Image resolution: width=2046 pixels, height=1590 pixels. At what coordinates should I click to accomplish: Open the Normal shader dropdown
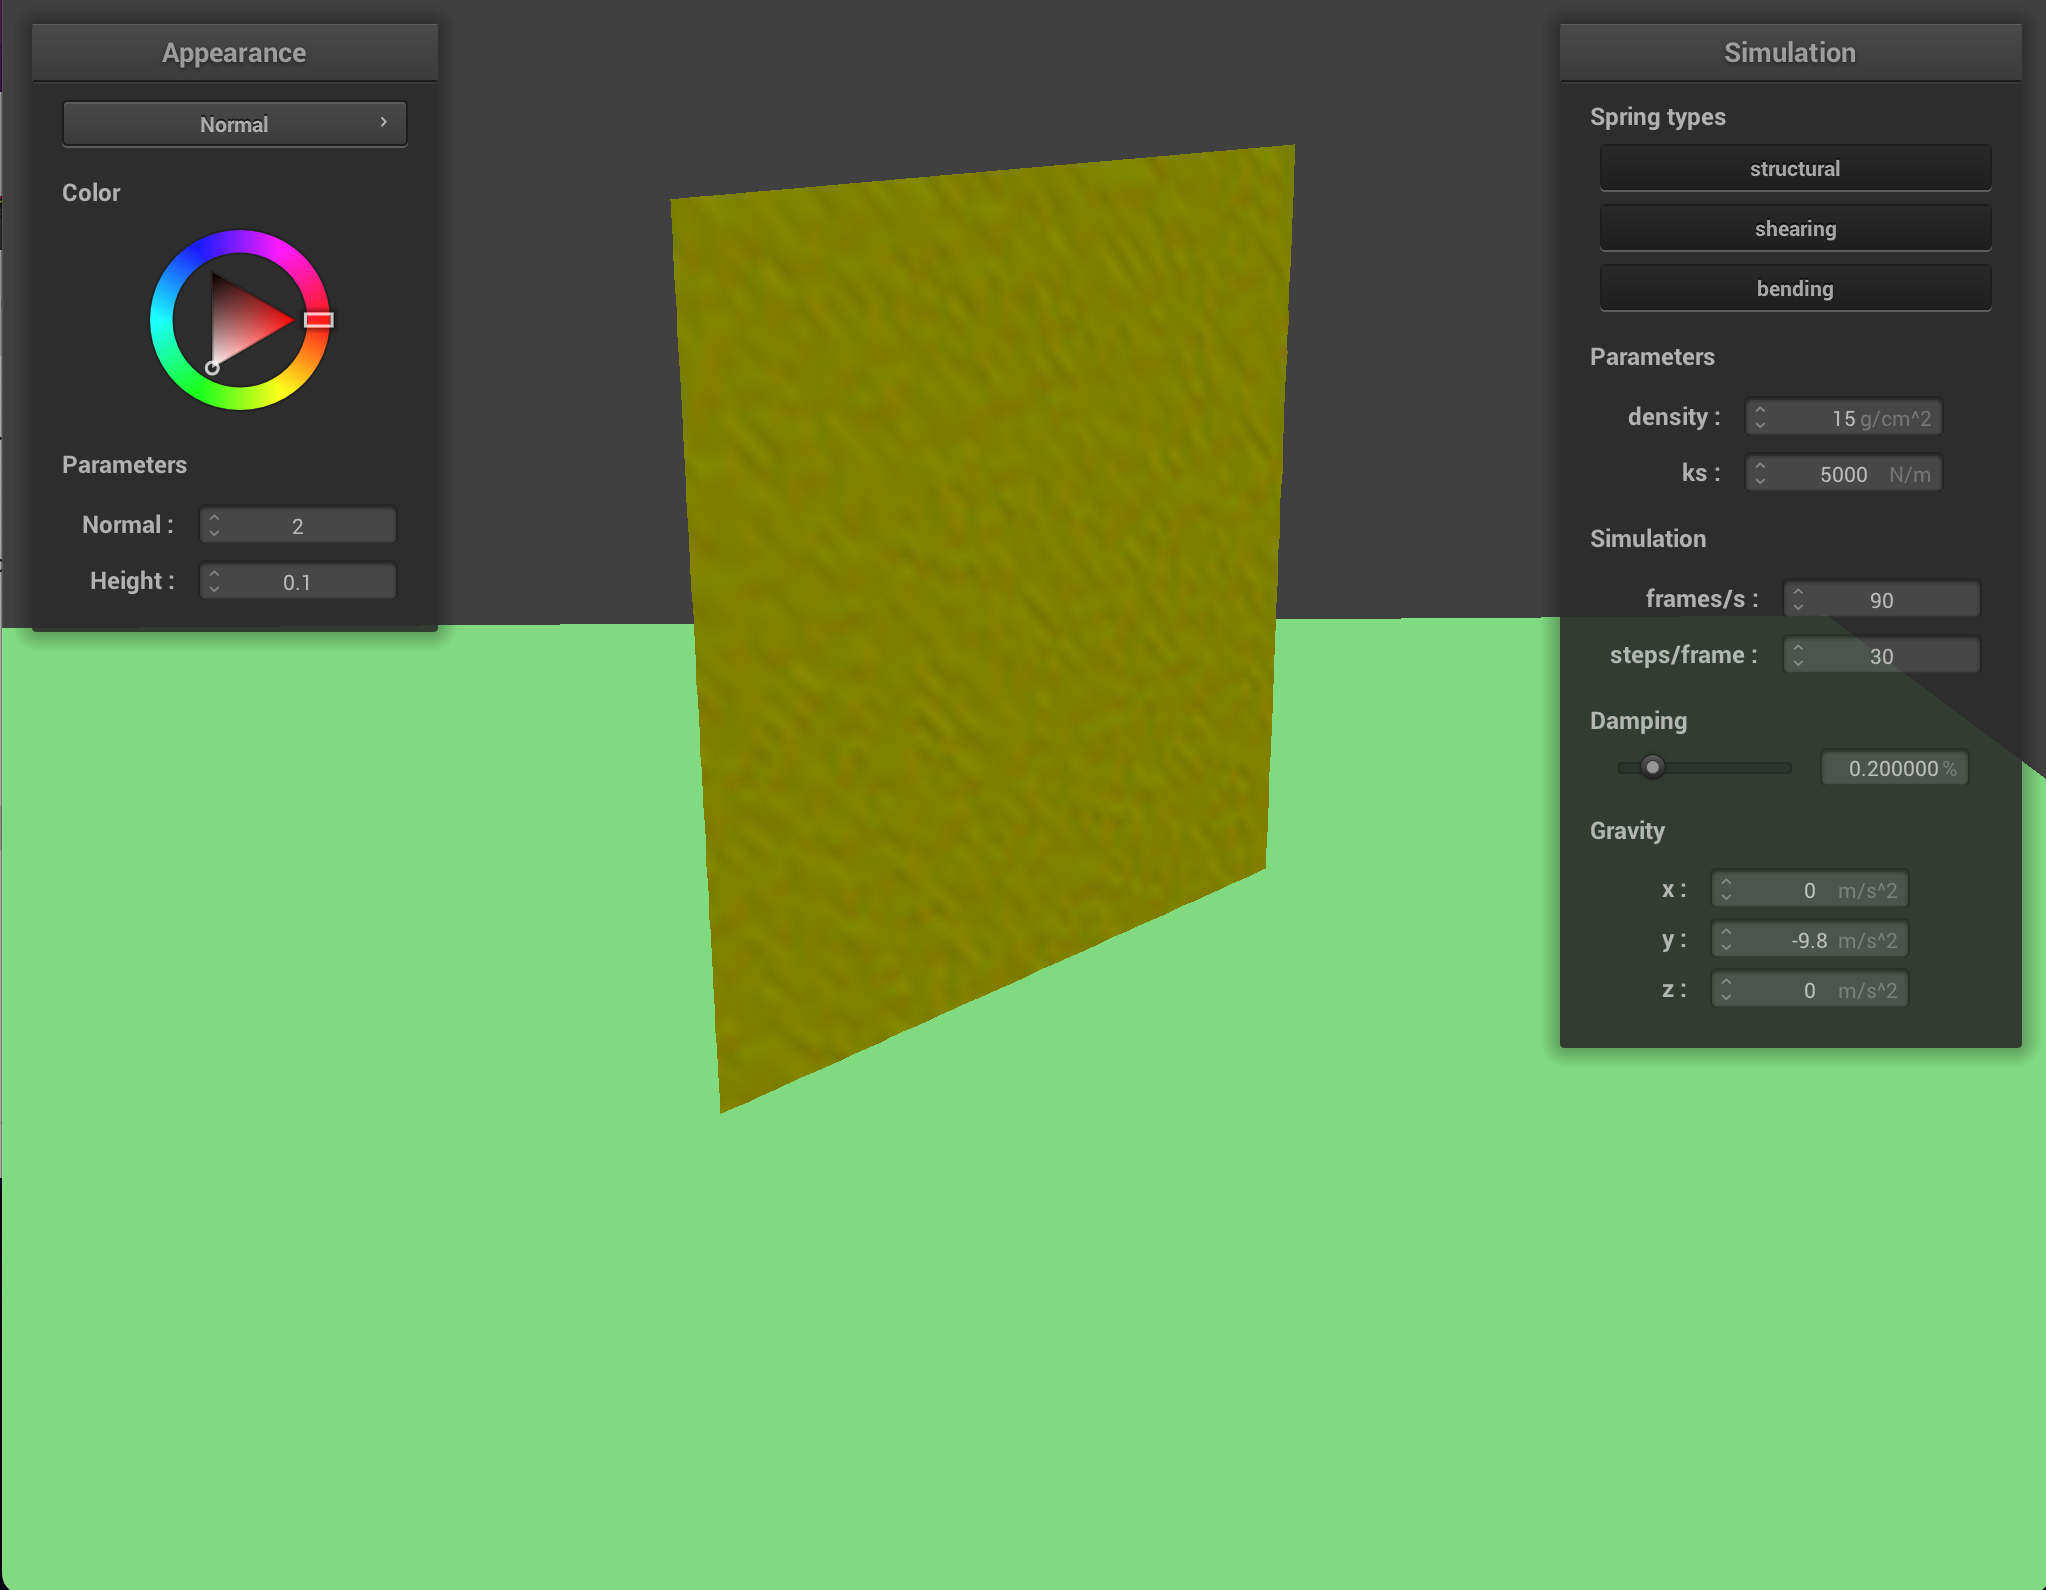pyautogui.click(x=234, y=123)
